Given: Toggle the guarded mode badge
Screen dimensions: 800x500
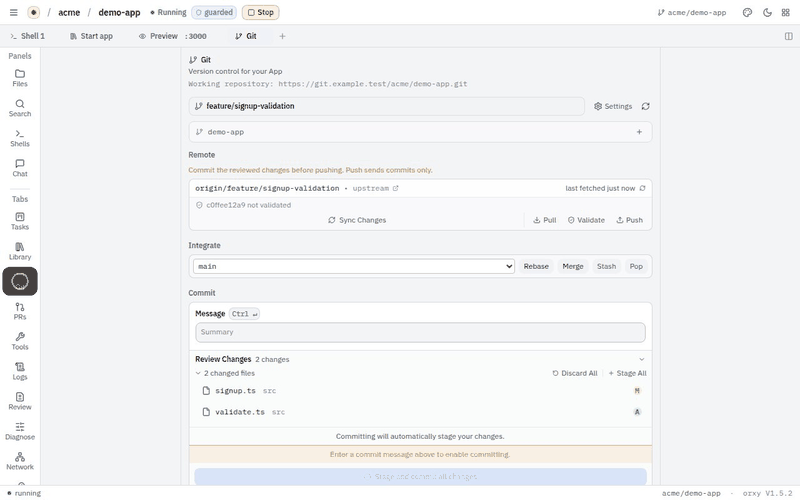Looking at the screenshot, I should [214, 12].
